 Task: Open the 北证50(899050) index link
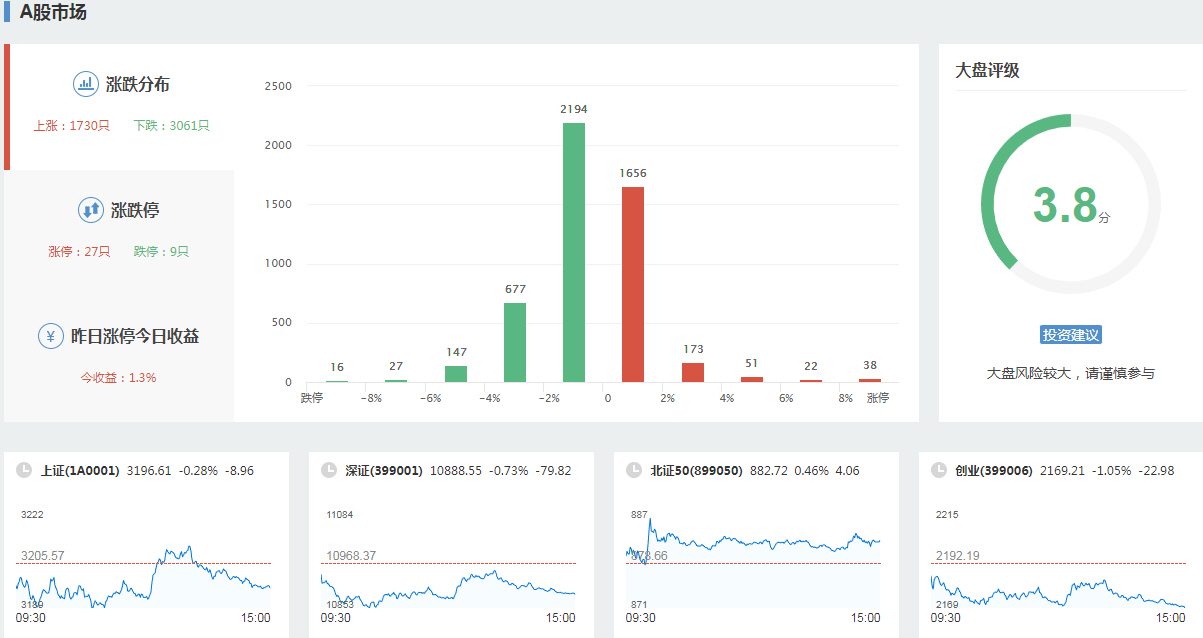coord(696,470)
